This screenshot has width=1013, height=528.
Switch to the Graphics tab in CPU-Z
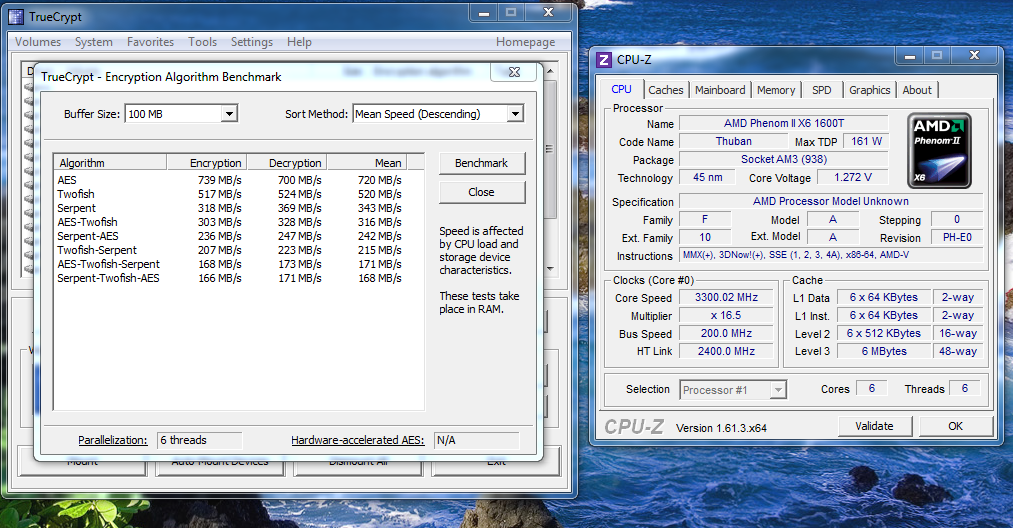pyautogui.click(x=870, y=90)
